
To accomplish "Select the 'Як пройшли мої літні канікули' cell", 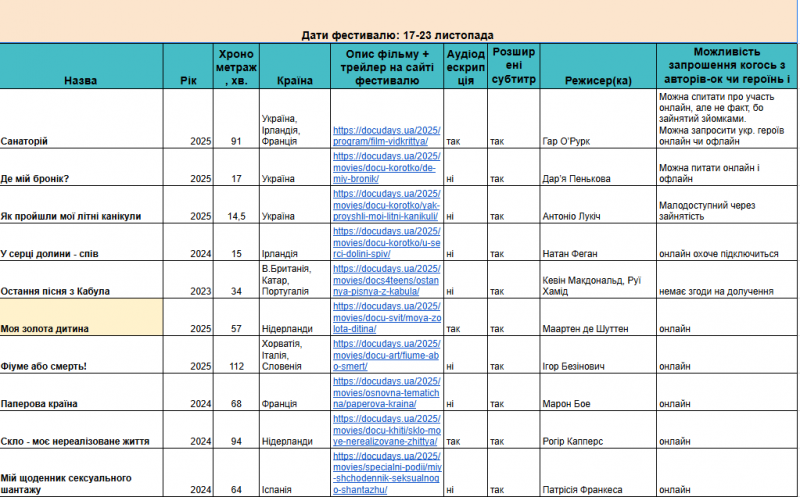I will pyautogui.click(x=81, y=205).
